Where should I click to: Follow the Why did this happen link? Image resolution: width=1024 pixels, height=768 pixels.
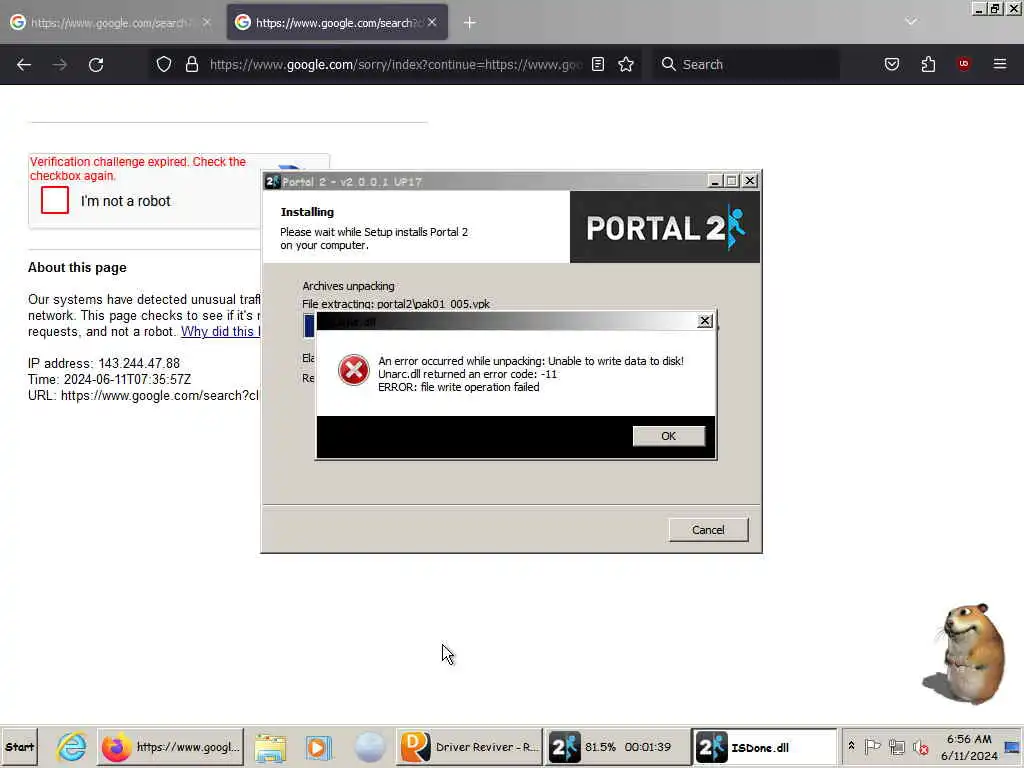point(220,332)
